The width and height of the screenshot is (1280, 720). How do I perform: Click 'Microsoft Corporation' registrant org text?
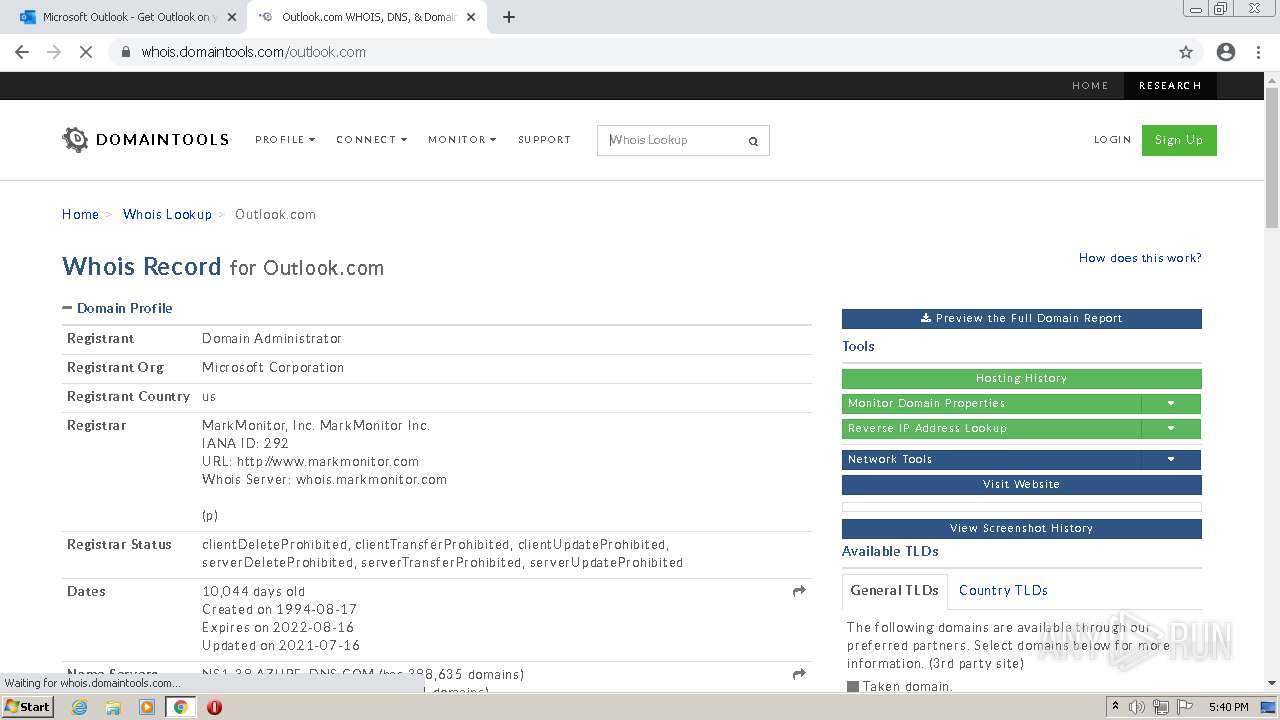pos(273,367)
